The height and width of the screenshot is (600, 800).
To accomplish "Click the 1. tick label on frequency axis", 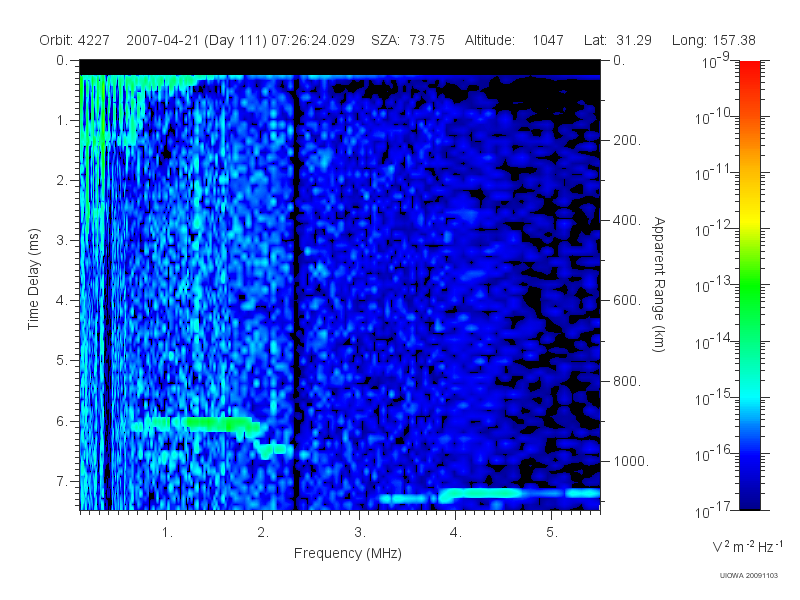I will (x=167, y=533).
